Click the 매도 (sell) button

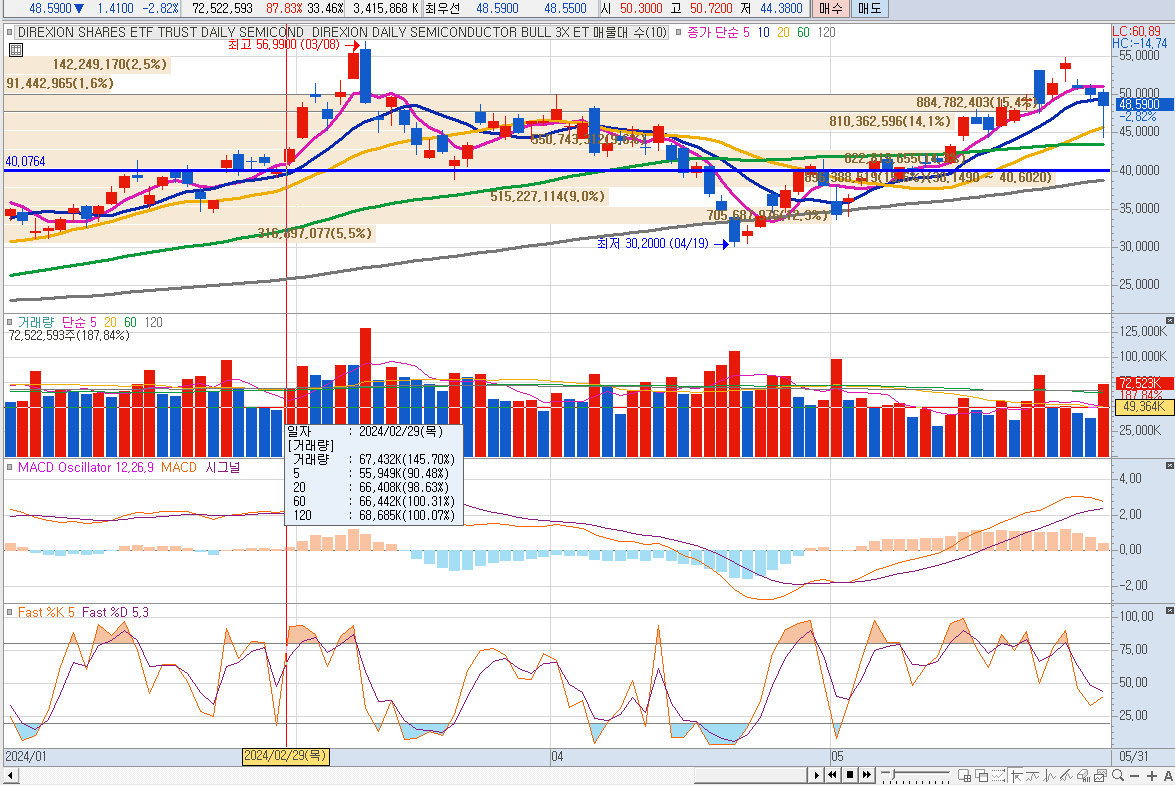tap(869, 9)
